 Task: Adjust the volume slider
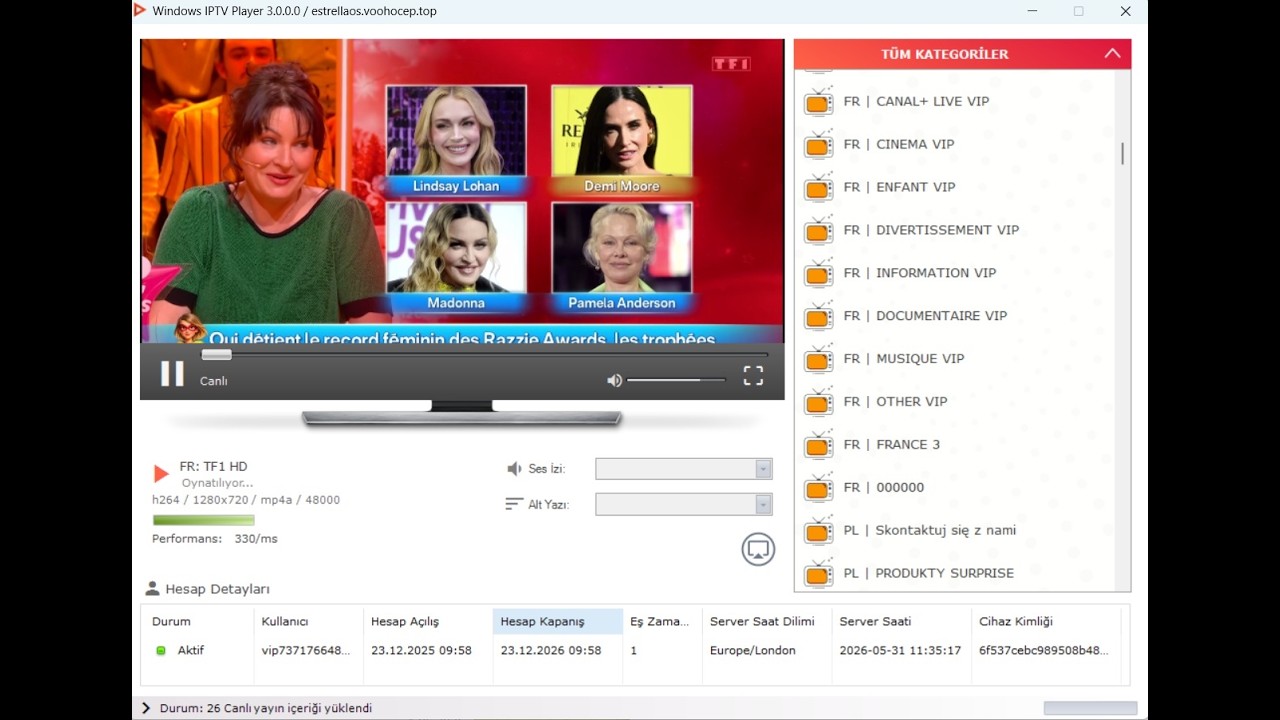676,380
